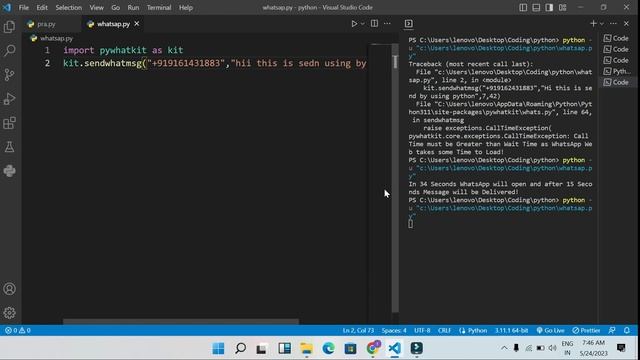Create a new terminal with plus icon
Screen dimensions: 640x360
593,24
